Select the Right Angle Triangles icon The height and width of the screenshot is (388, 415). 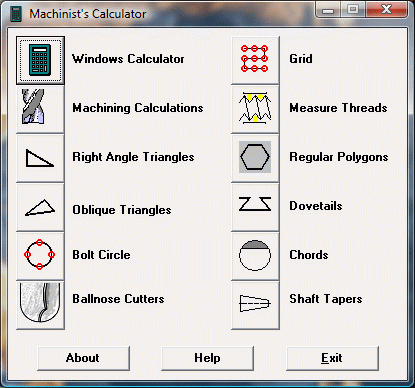[40, 158]
